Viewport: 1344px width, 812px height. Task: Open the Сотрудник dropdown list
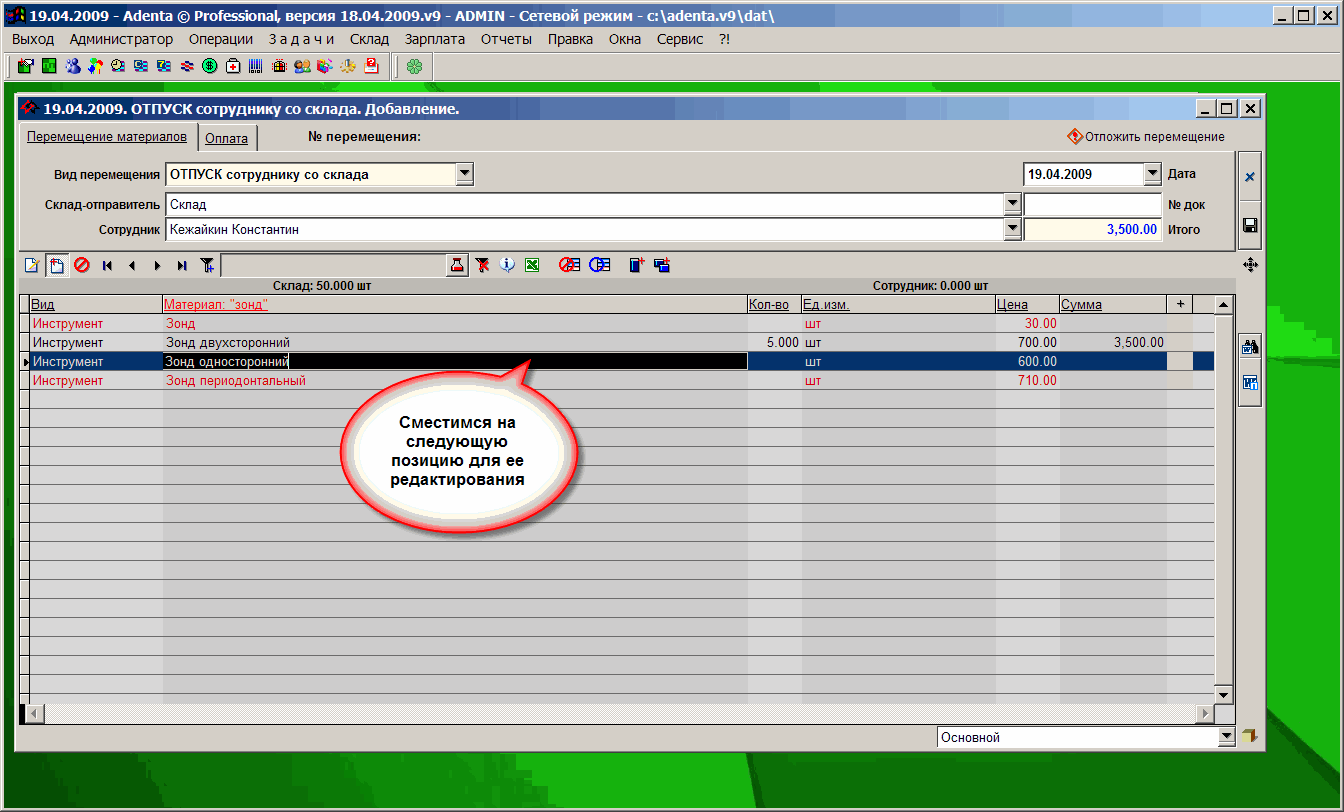[1011, 229]
